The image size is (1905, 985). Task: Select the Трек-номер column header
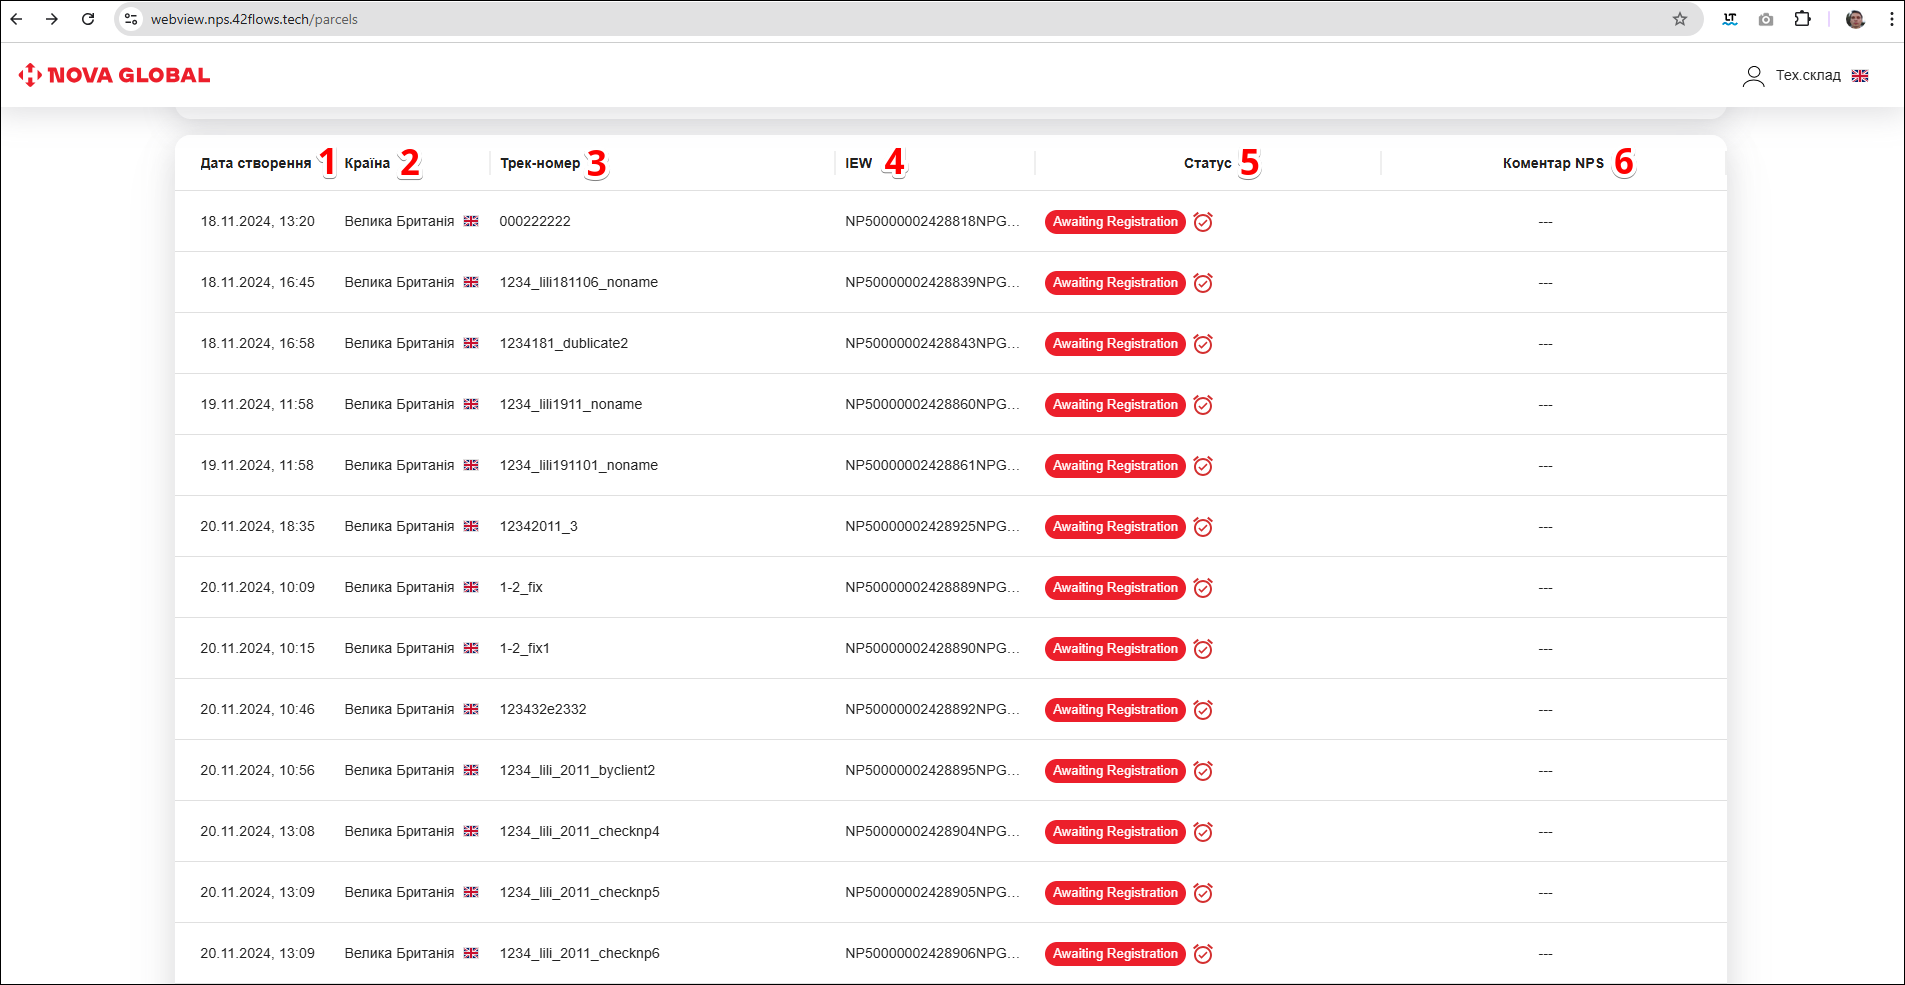[540, 163]
